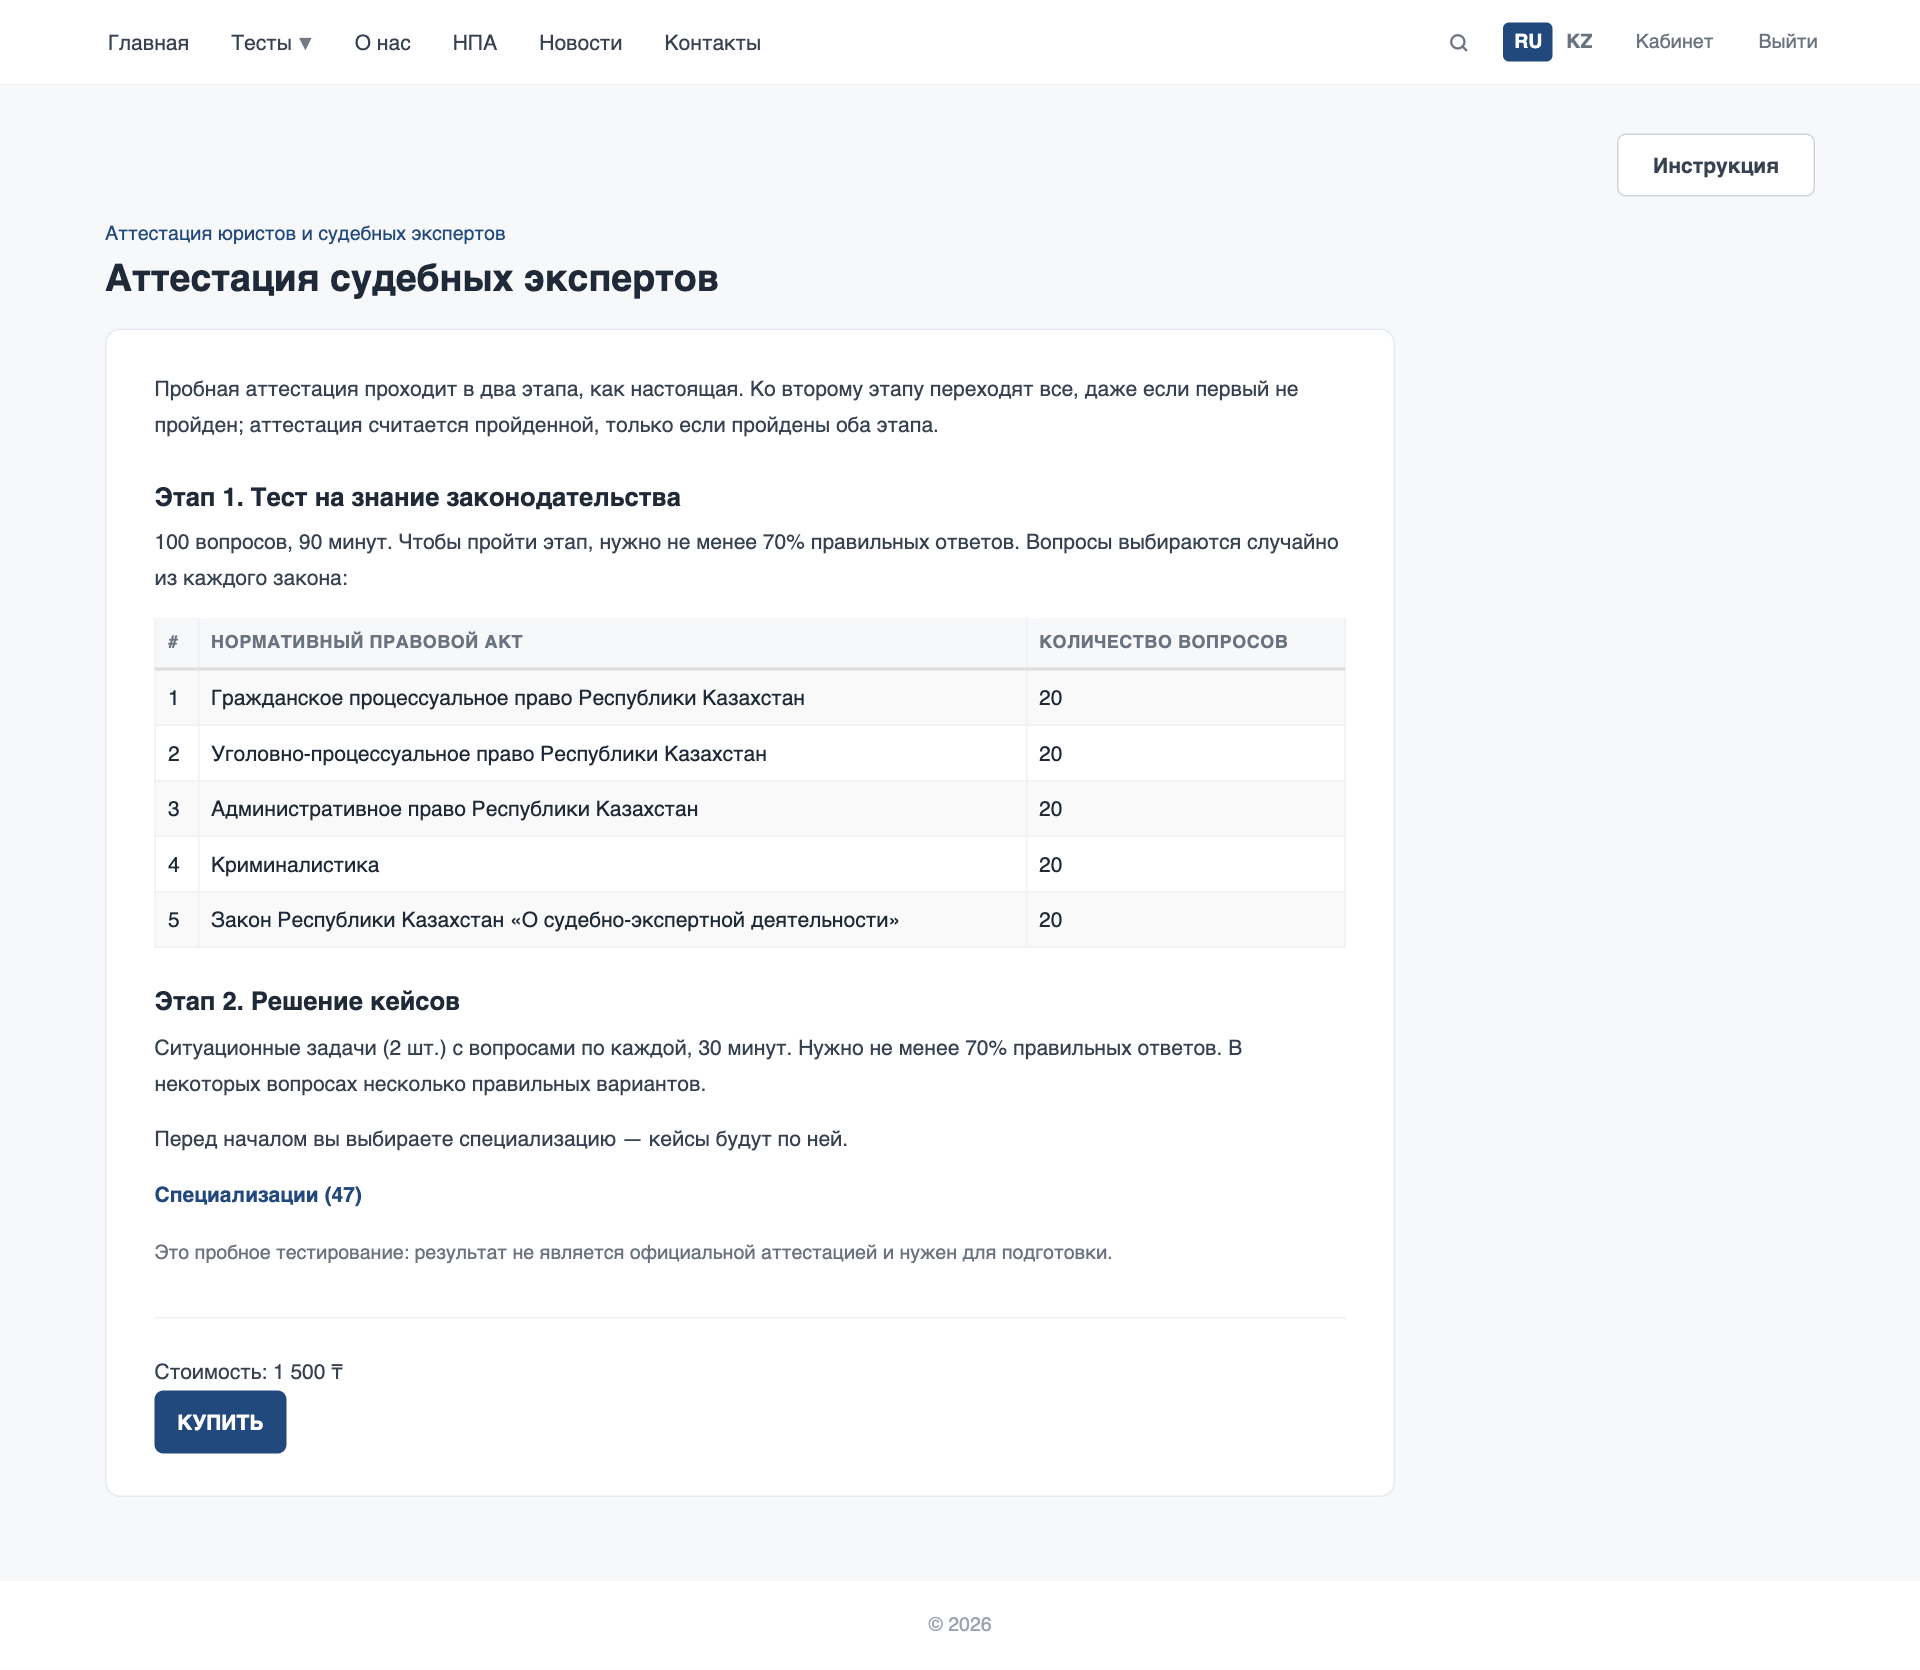Click the Этап 1 heading
This screenshot has height=1670, width=1920.
coord(417,497)
